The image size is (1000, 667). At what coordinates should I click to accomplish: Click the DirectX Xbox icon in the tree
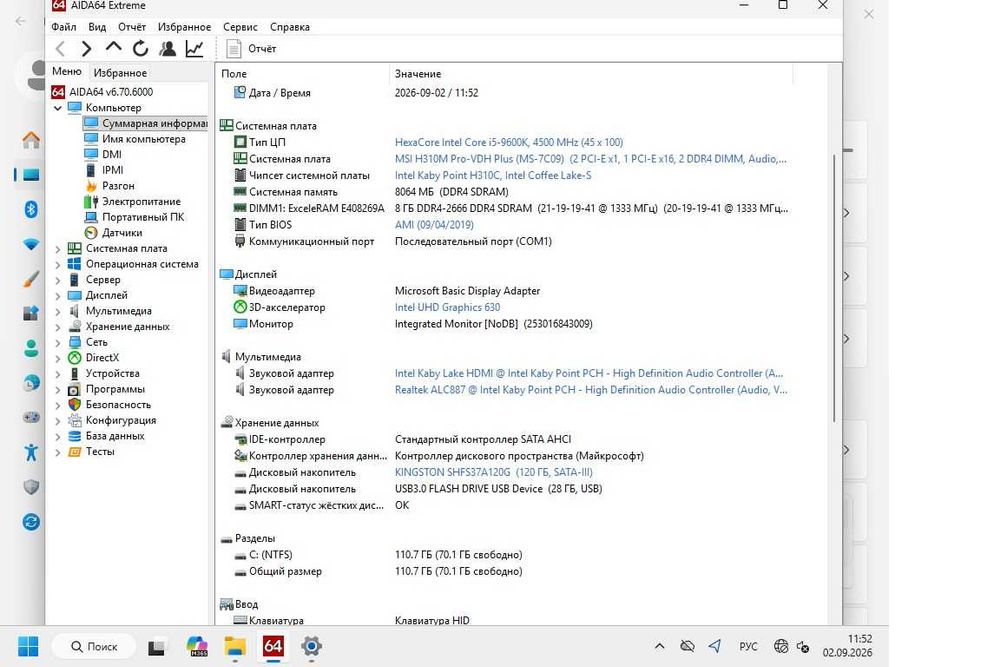click(x=75, y=358)
